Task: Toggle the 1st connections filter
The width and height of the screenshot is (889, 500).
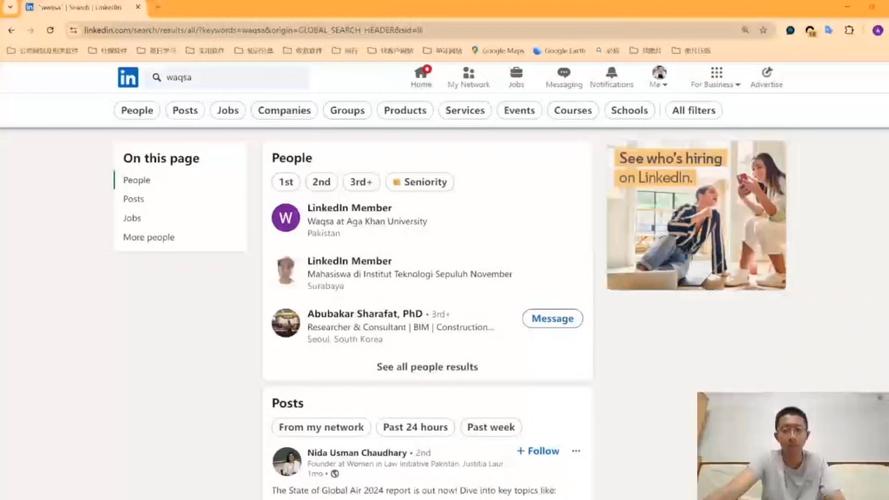Action: click(286, 182)
